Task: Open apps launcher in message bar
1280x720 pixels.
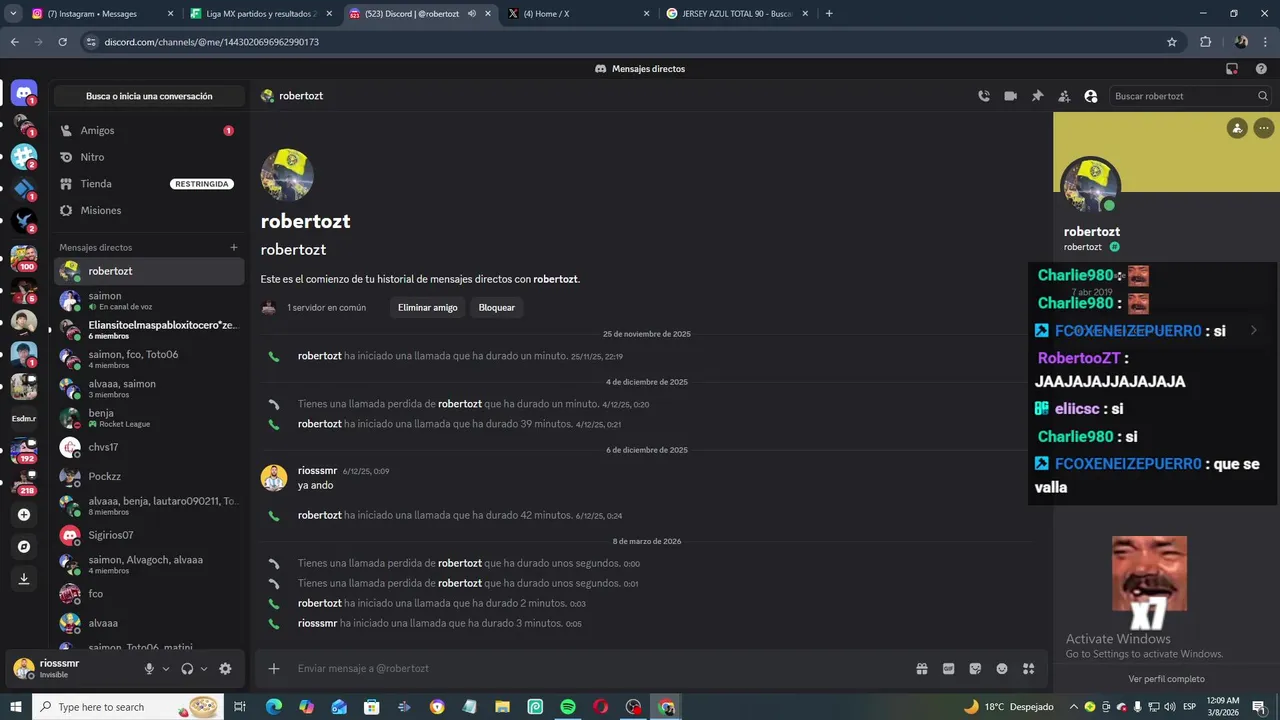Action: coord(1028,668)
